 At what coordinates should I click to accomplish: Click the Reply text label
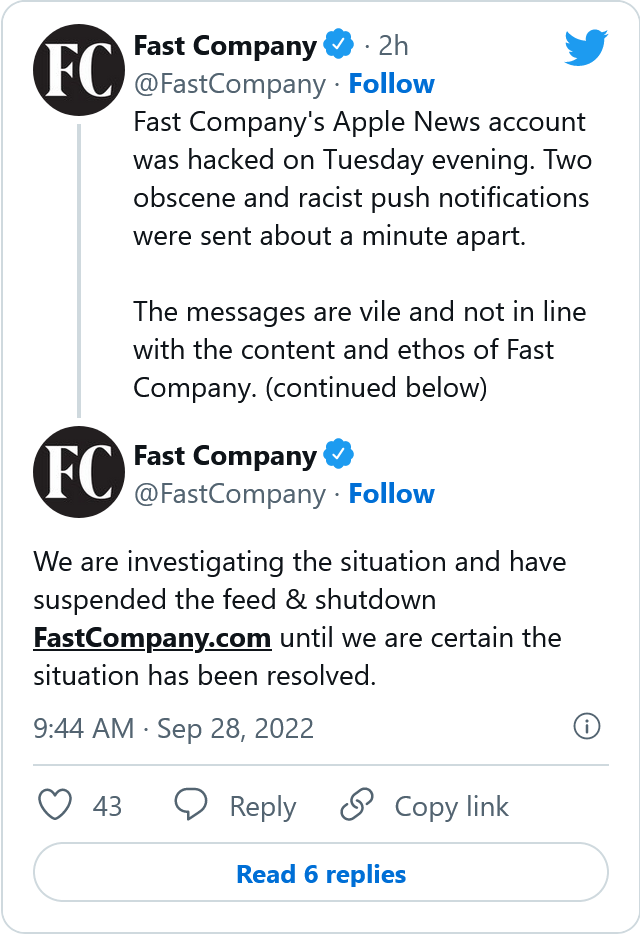(263, 807)
